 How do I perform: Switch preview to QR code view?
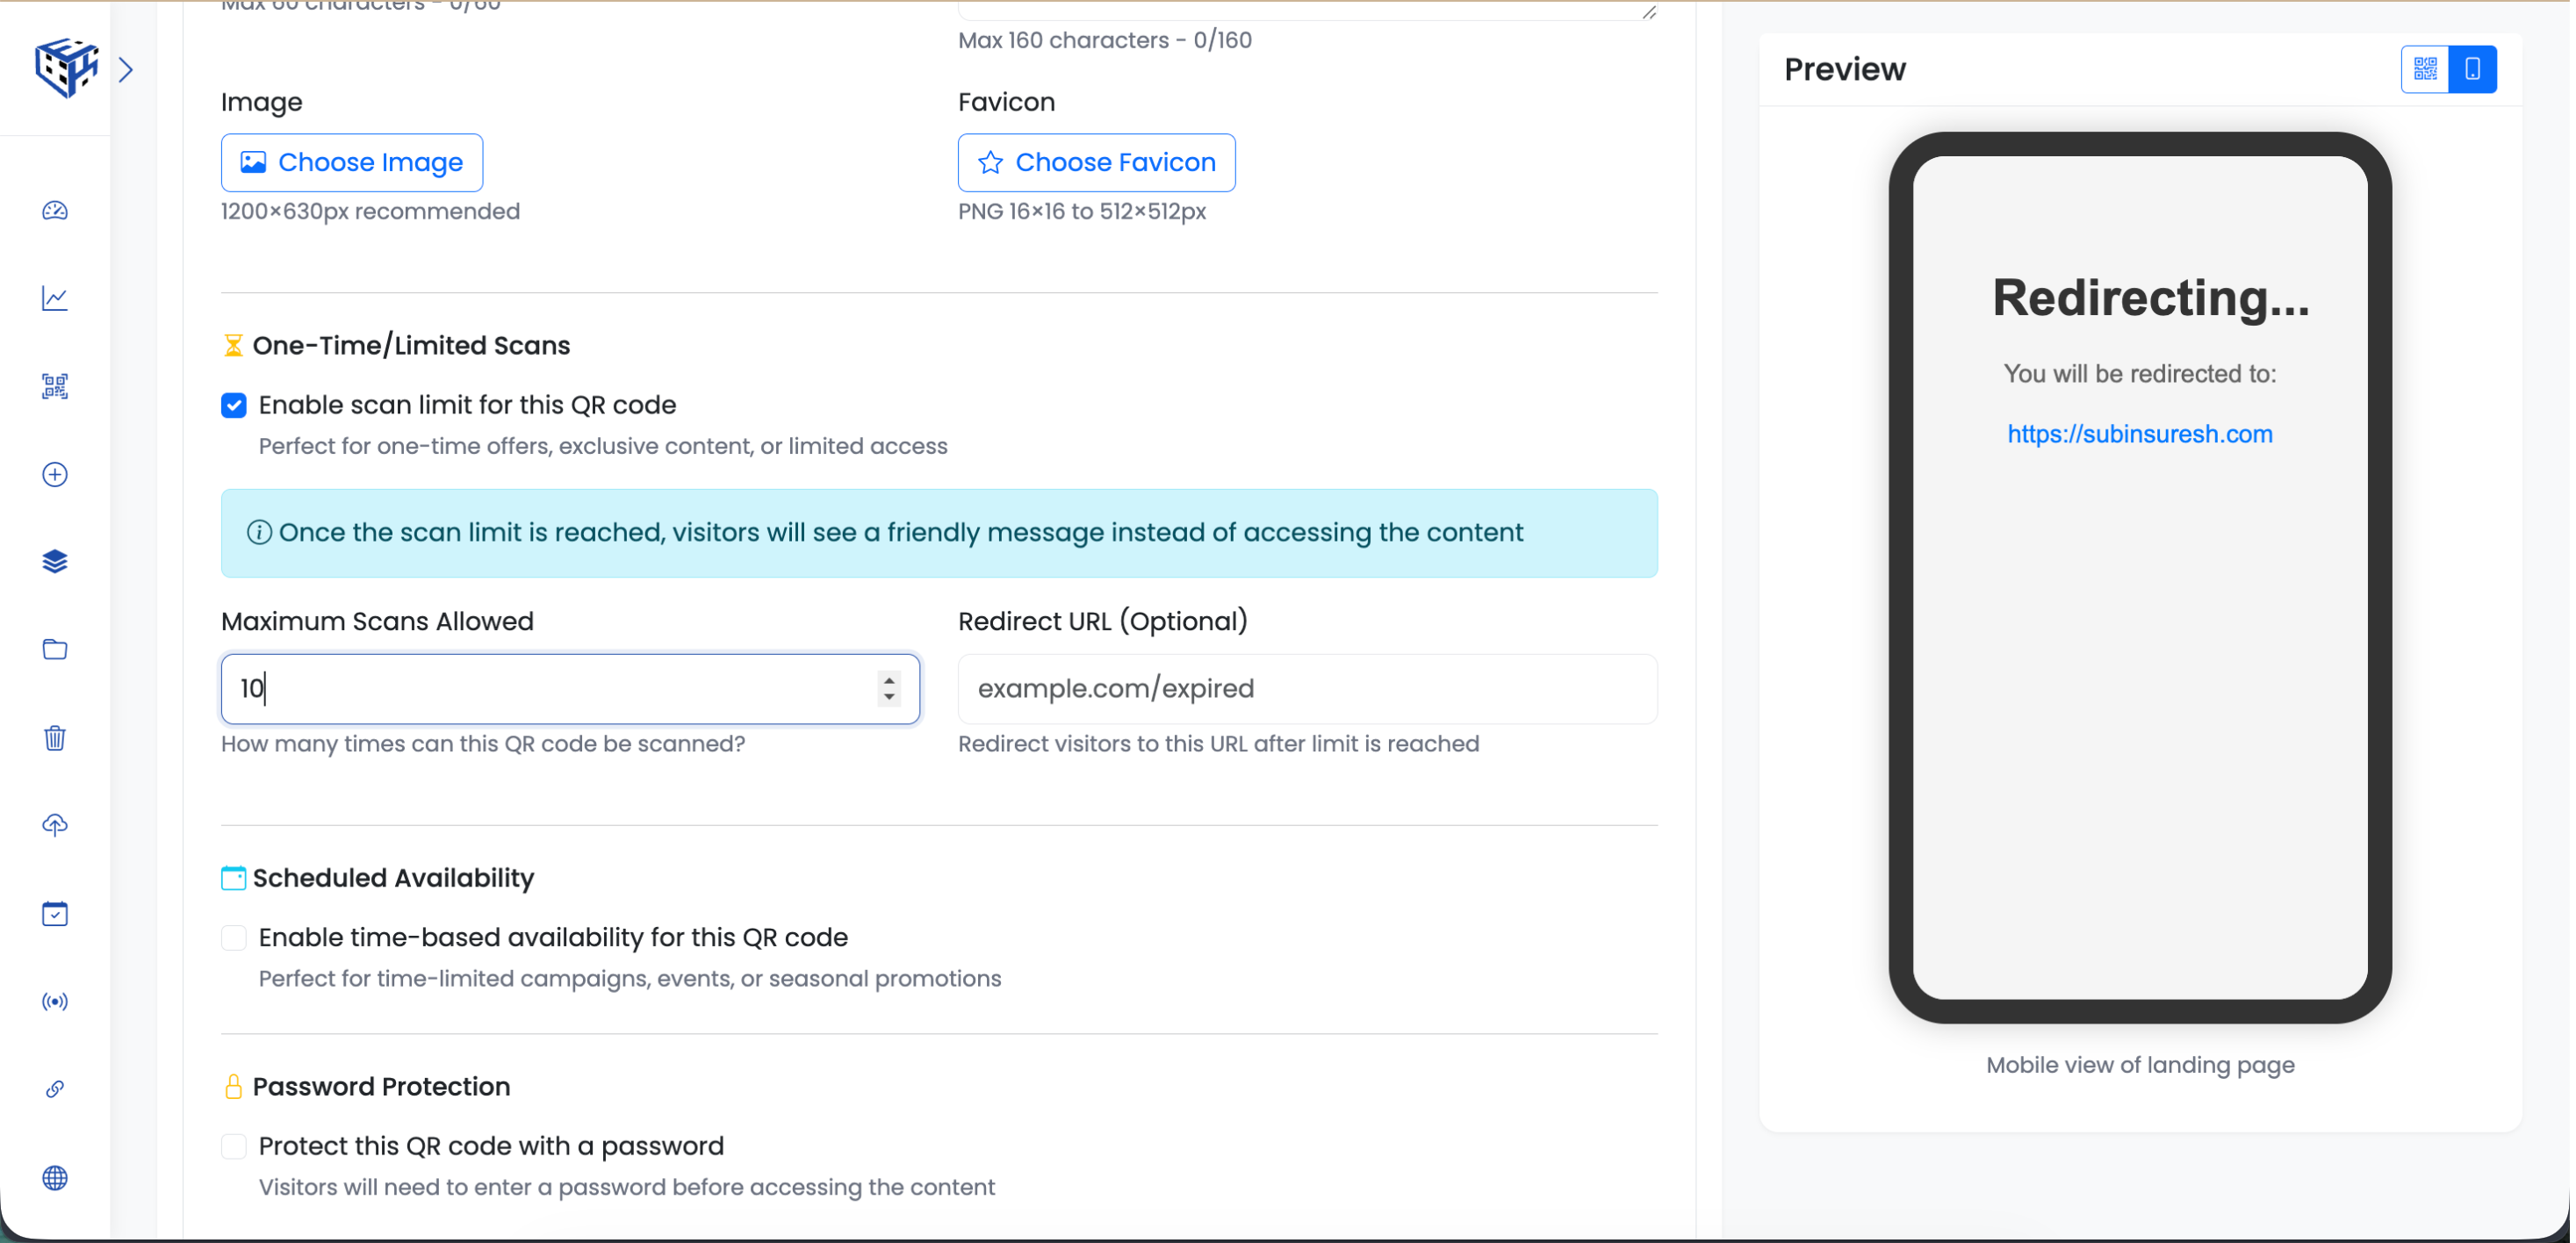point(2425,69)
